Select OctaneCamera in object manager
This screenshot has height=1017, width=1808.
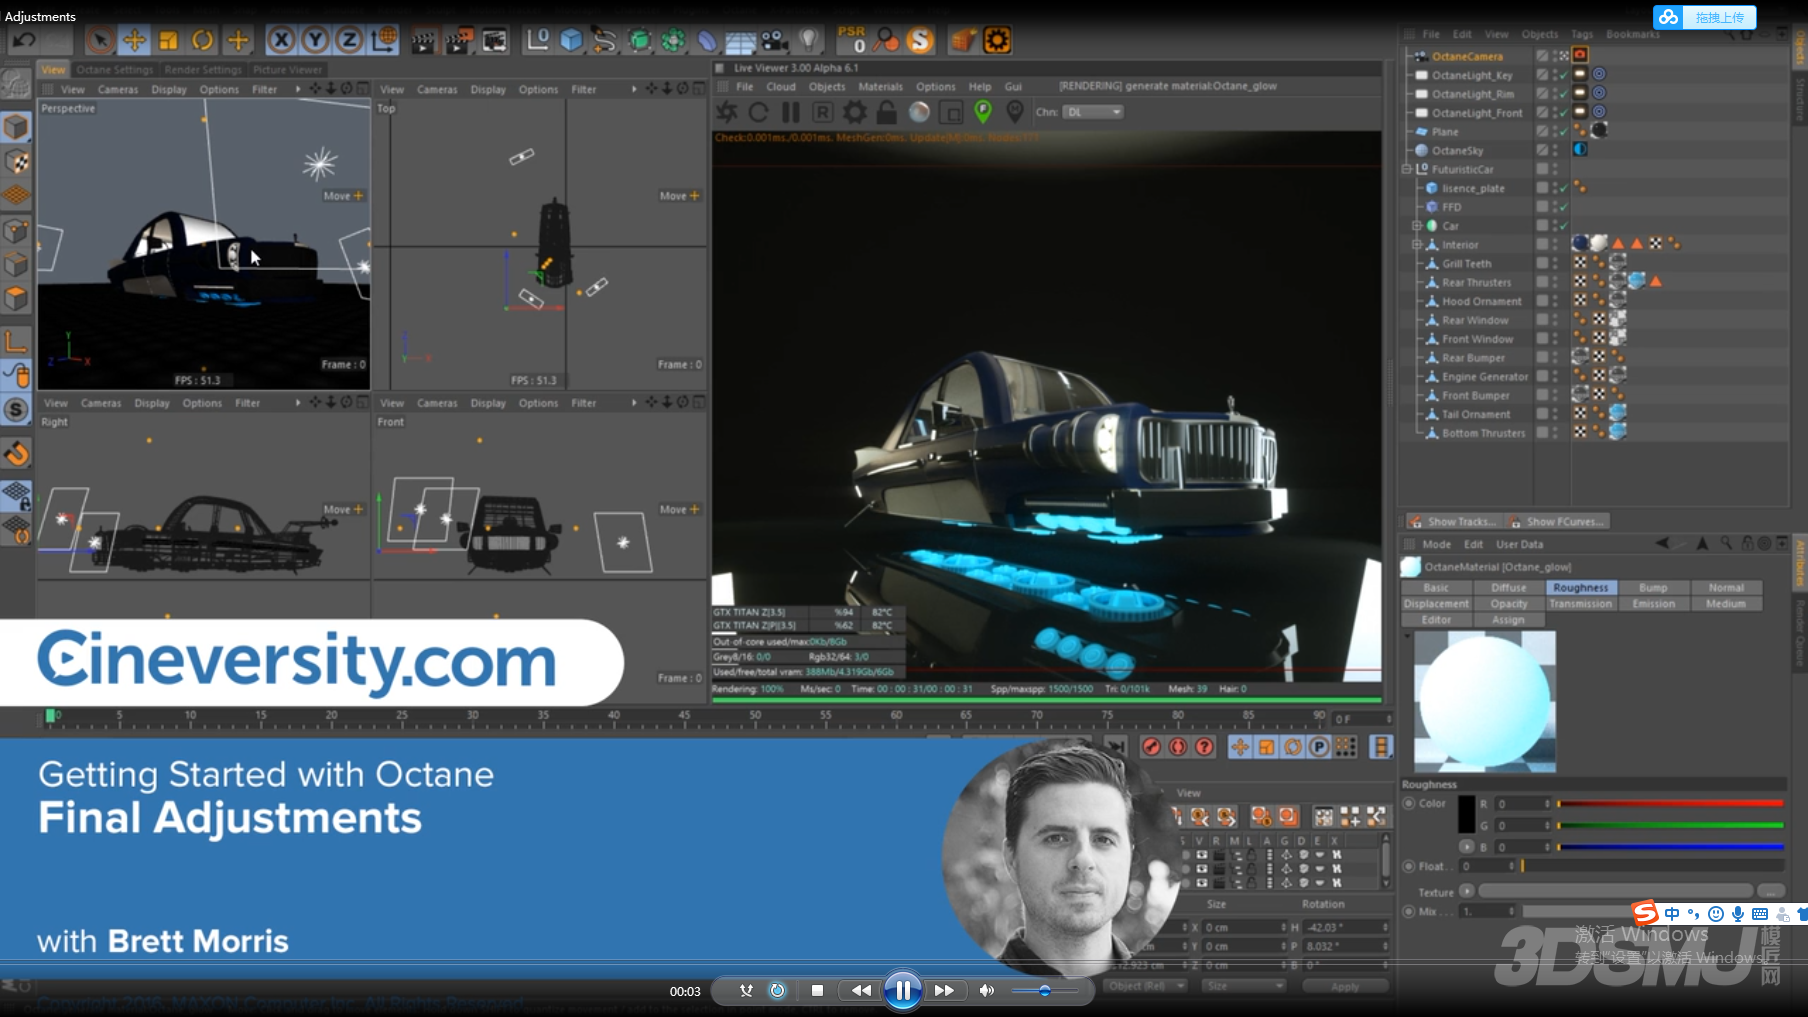(1467, 57)
